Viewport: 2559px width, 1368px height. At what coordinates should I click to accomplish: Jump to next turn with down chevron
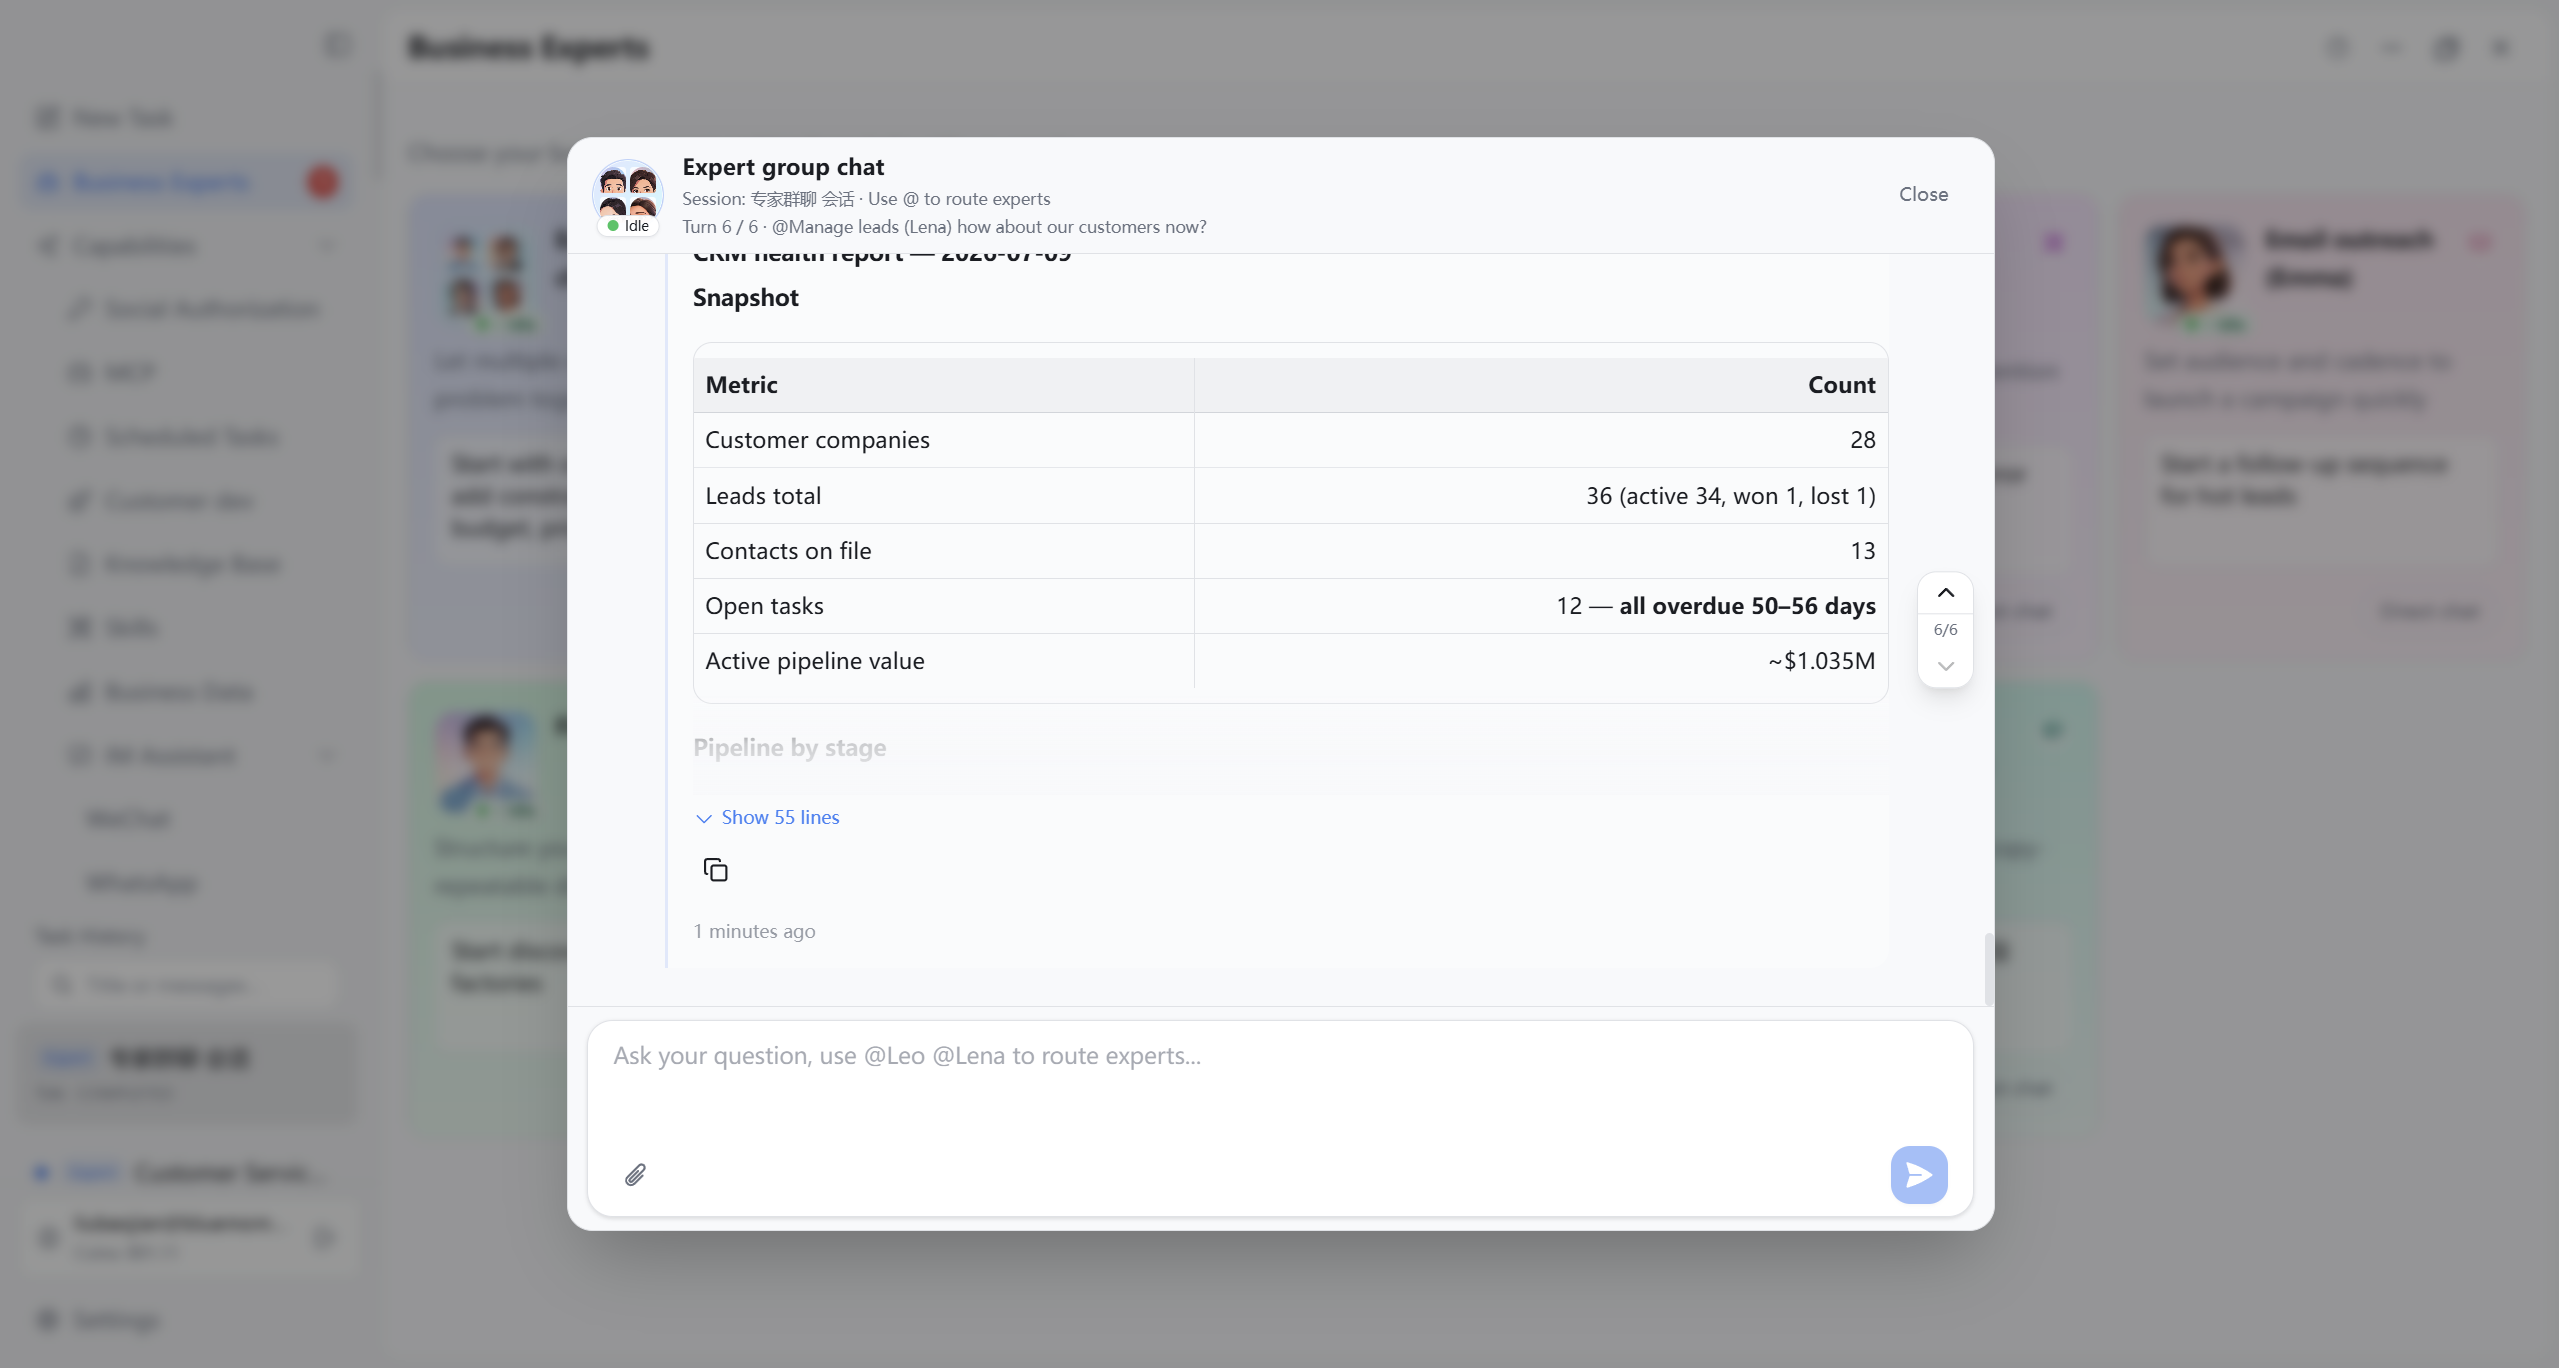[1945, 666]
